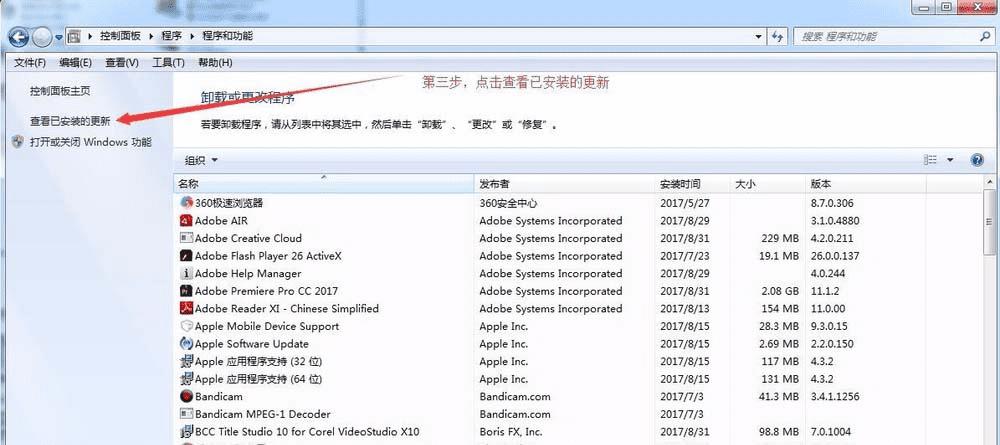Screen dimensions: 1000x445
Task: Click the Apple Software Update icon
Action: coord(186,344)
